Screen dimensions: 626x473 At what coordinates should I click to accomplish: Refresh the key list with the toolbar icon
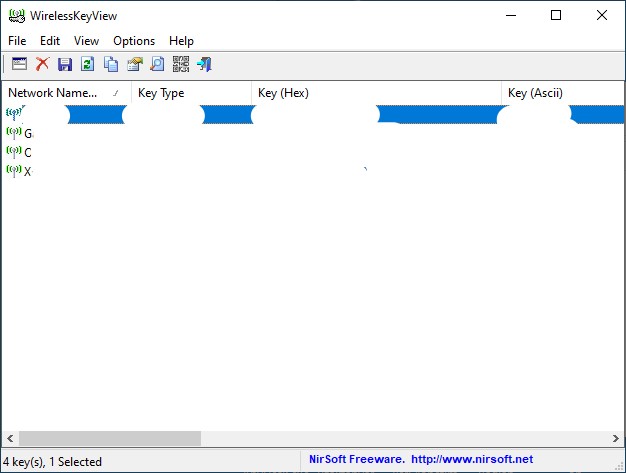87,64
